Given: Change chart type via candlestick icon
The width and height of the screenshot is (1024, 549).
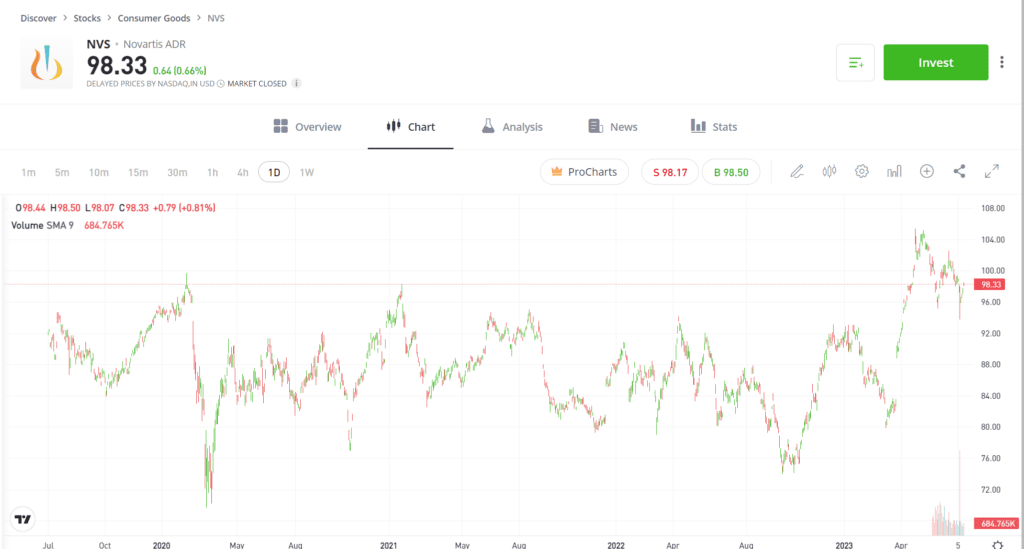Looking at the screenshot, I should click(829, 172).
